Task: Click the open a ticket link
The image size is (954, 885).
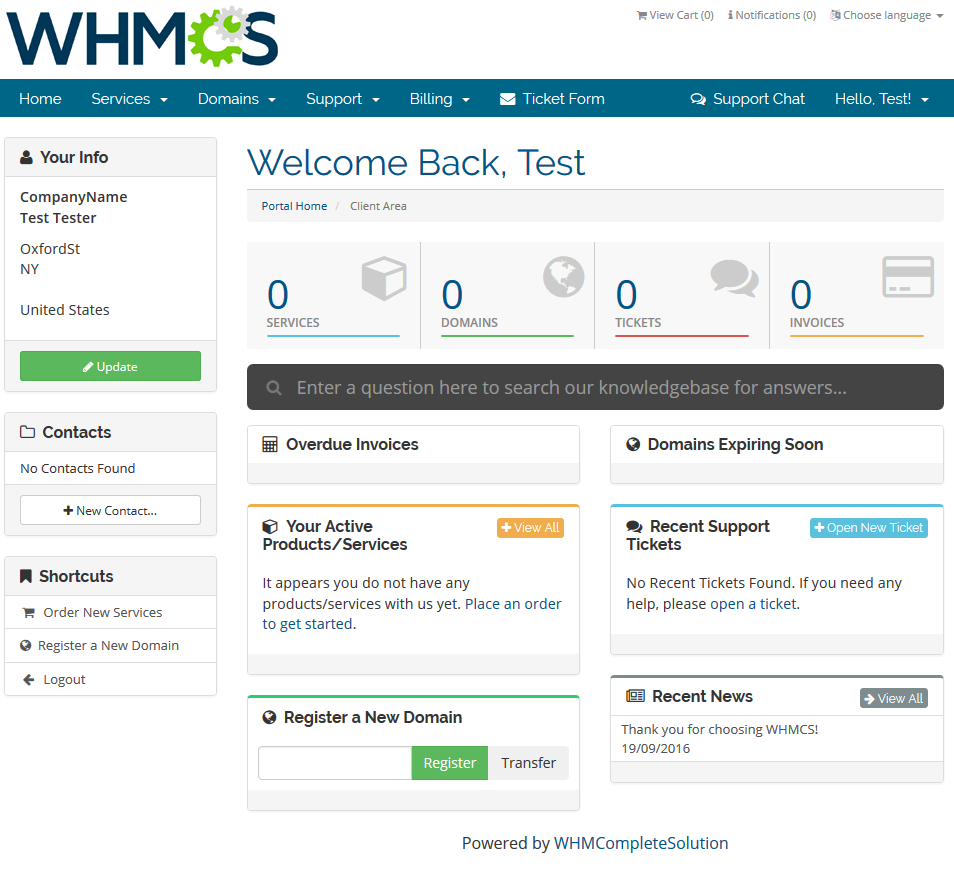Action: pos(753,604)
